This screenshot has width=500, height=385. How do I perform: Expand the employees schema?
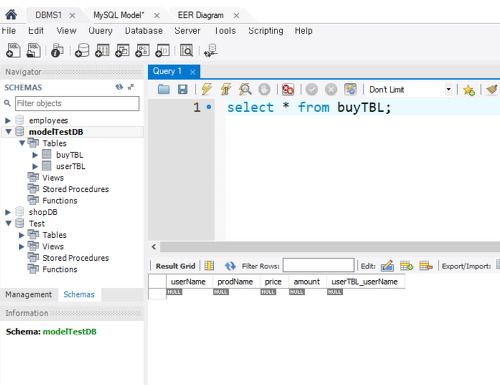tap(8, 120)
